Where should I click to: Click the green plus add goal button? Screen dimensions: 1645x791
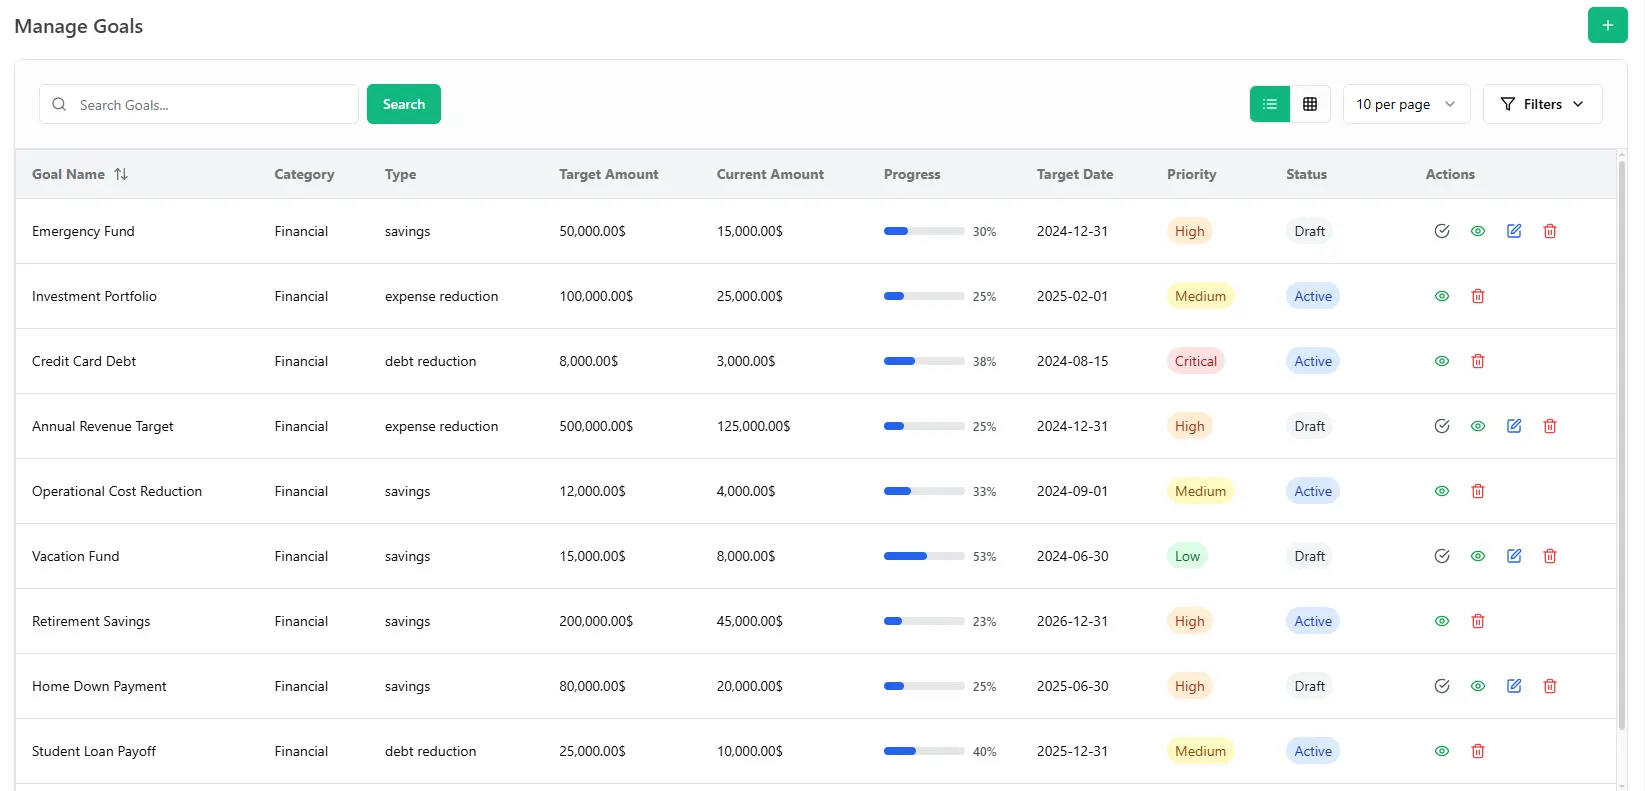[x=1607, y=25]
